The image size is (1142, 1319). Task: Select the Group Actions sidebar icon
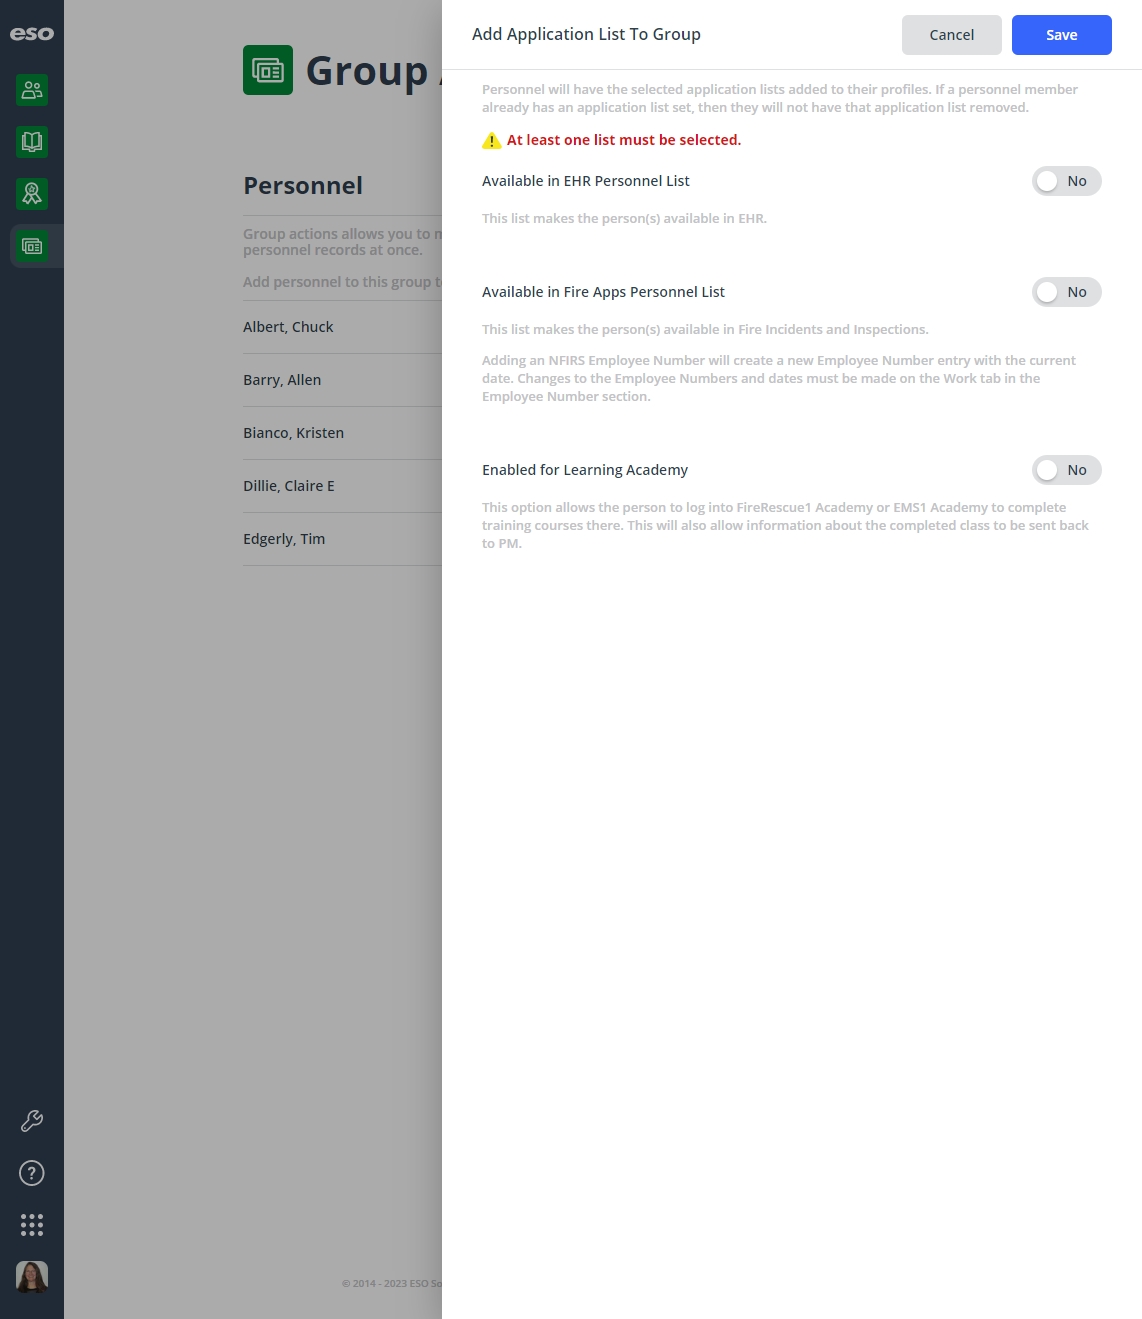[x=32, y=246]
